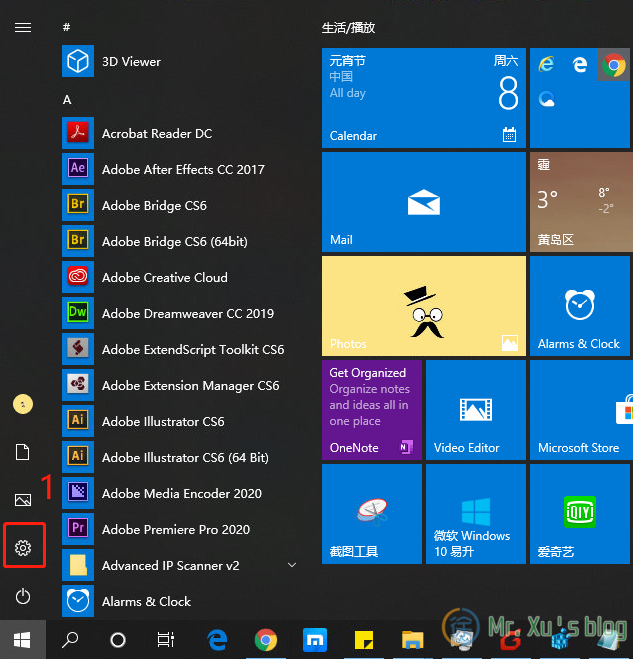
Task: Open the new Edge icon in tile folder
Action: click(x=546, y=99)
